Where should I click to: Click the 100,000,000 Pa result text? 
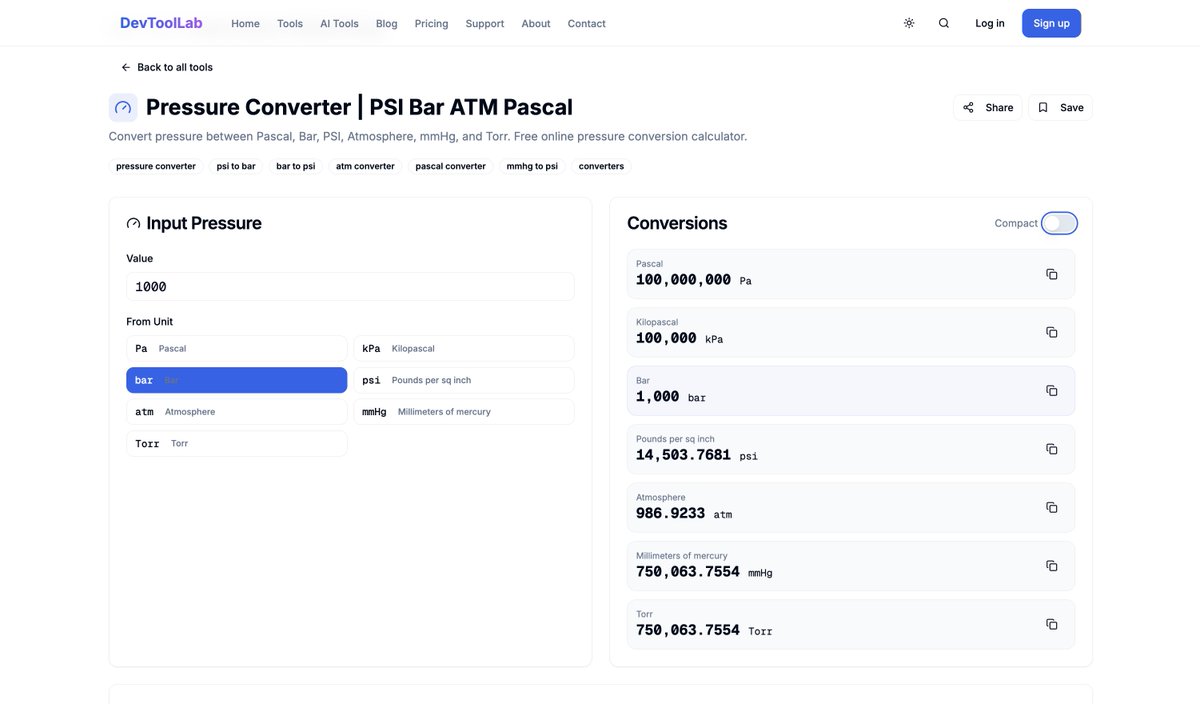(694, 280)
